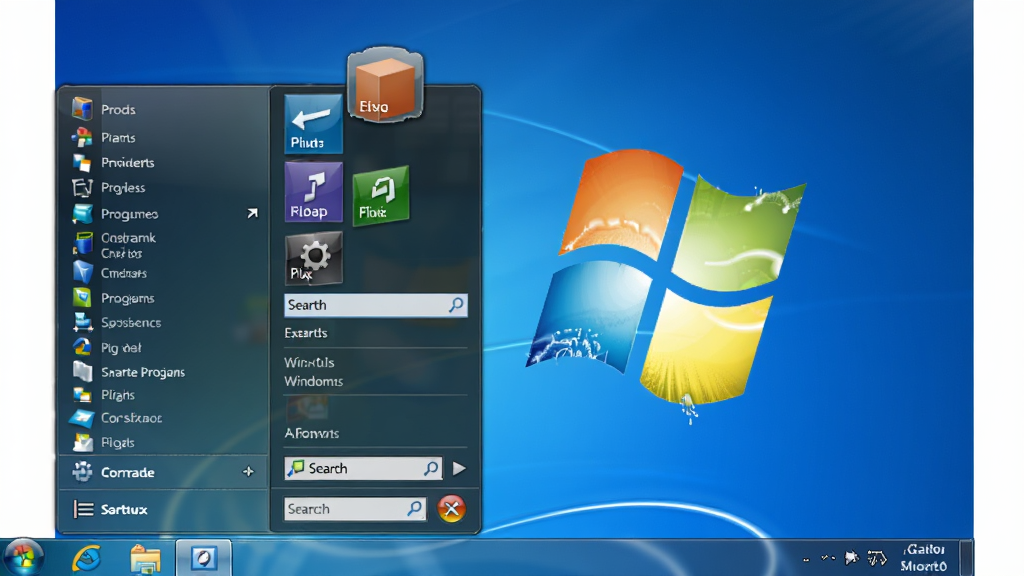The image size is (1024, 576).
Task: Open the Snarte Progans icon
Action: 82,372
